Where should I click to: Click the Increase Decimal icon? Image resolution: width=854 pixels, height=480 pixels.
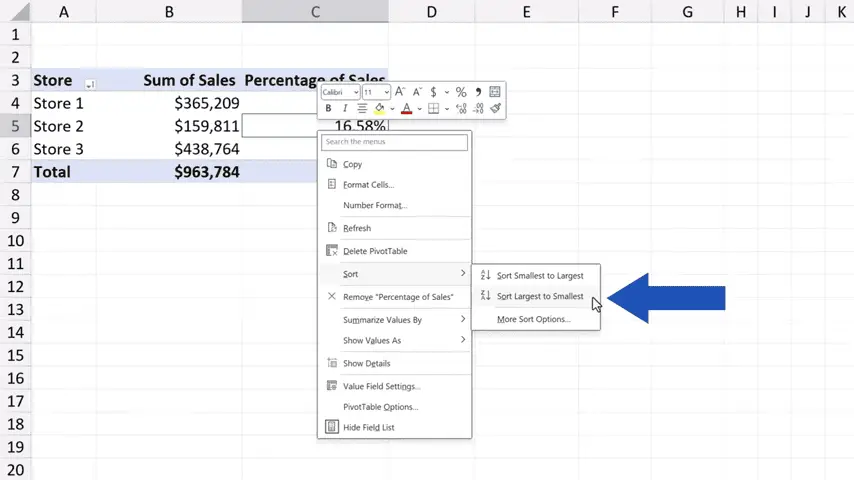[x=461, y=108]
